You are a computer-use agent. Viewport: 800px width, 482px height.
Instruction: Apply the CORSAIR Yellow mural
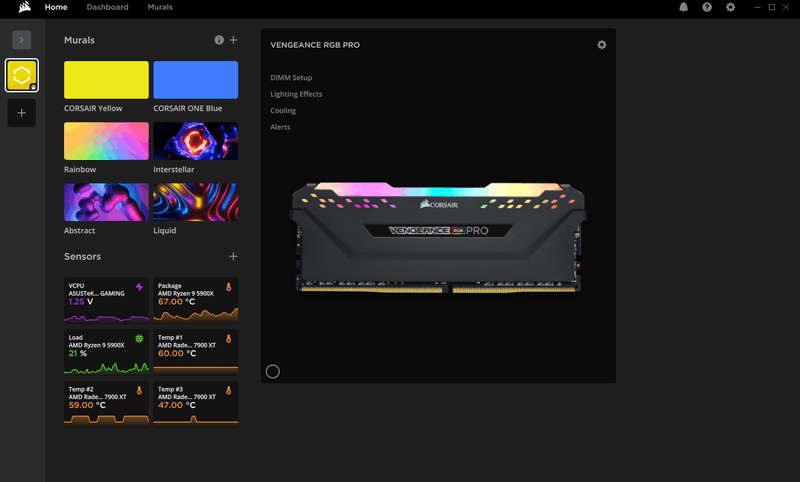tap(106, 80)
